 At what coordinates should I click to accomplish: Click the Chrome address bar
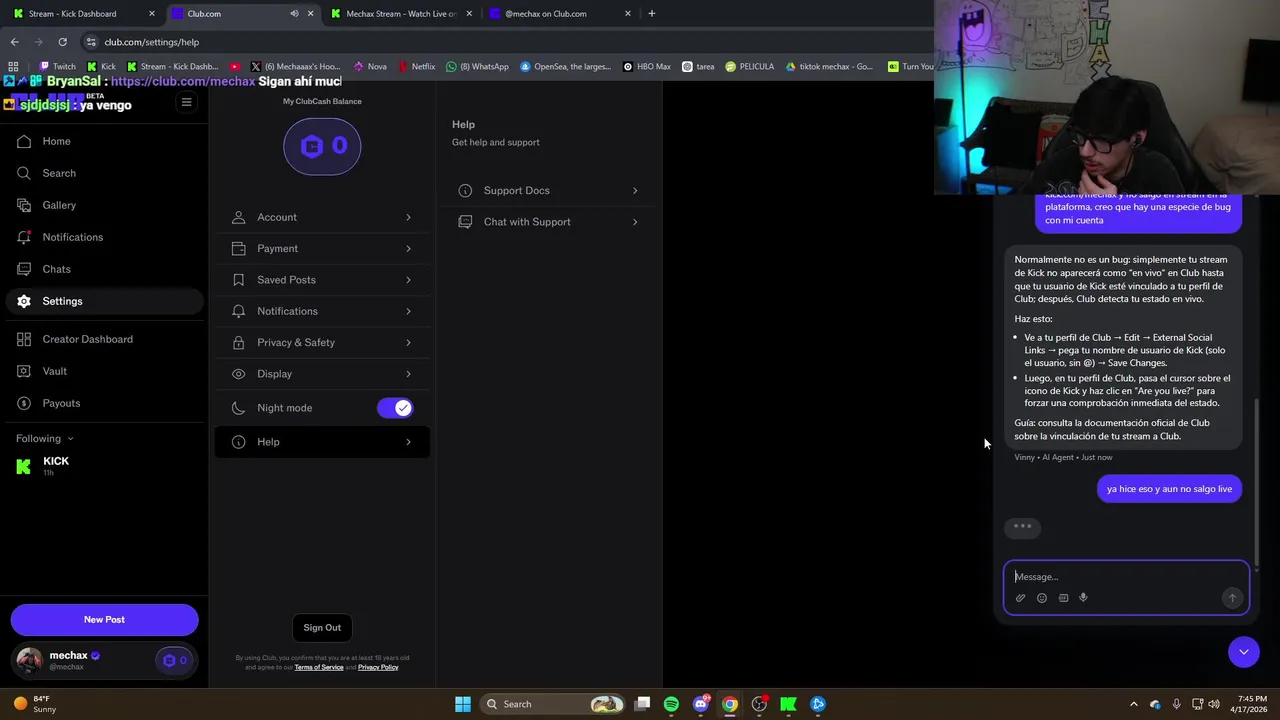[x=500, y=42]
